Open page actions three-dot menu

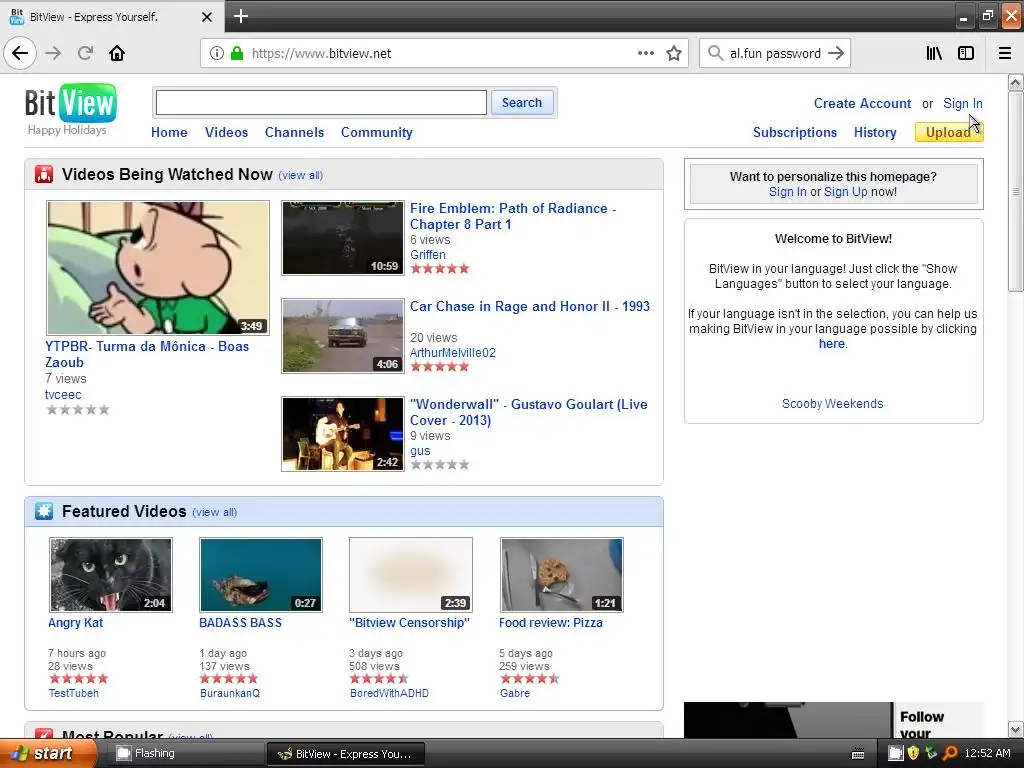pos(645,53)
